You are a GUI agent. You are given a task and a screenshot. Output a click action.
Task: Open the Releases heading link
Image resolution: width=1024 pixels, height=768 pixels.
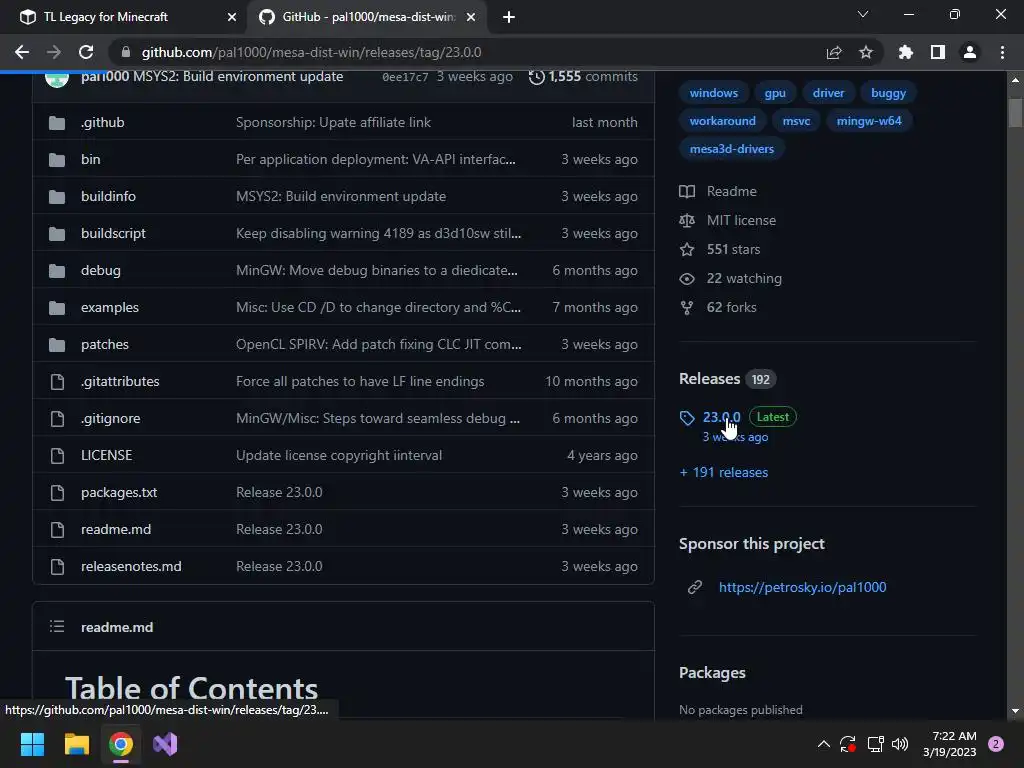(709, 379)
